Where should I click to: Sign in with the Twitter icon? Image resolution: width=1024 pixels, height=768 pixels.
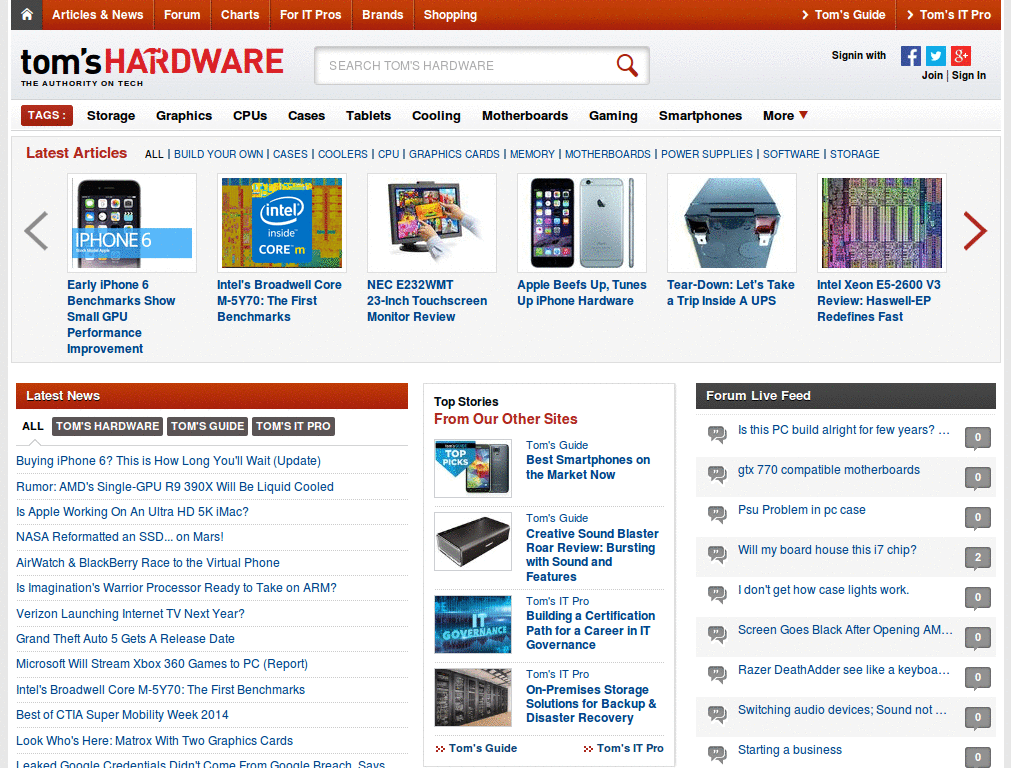[935, 56]
